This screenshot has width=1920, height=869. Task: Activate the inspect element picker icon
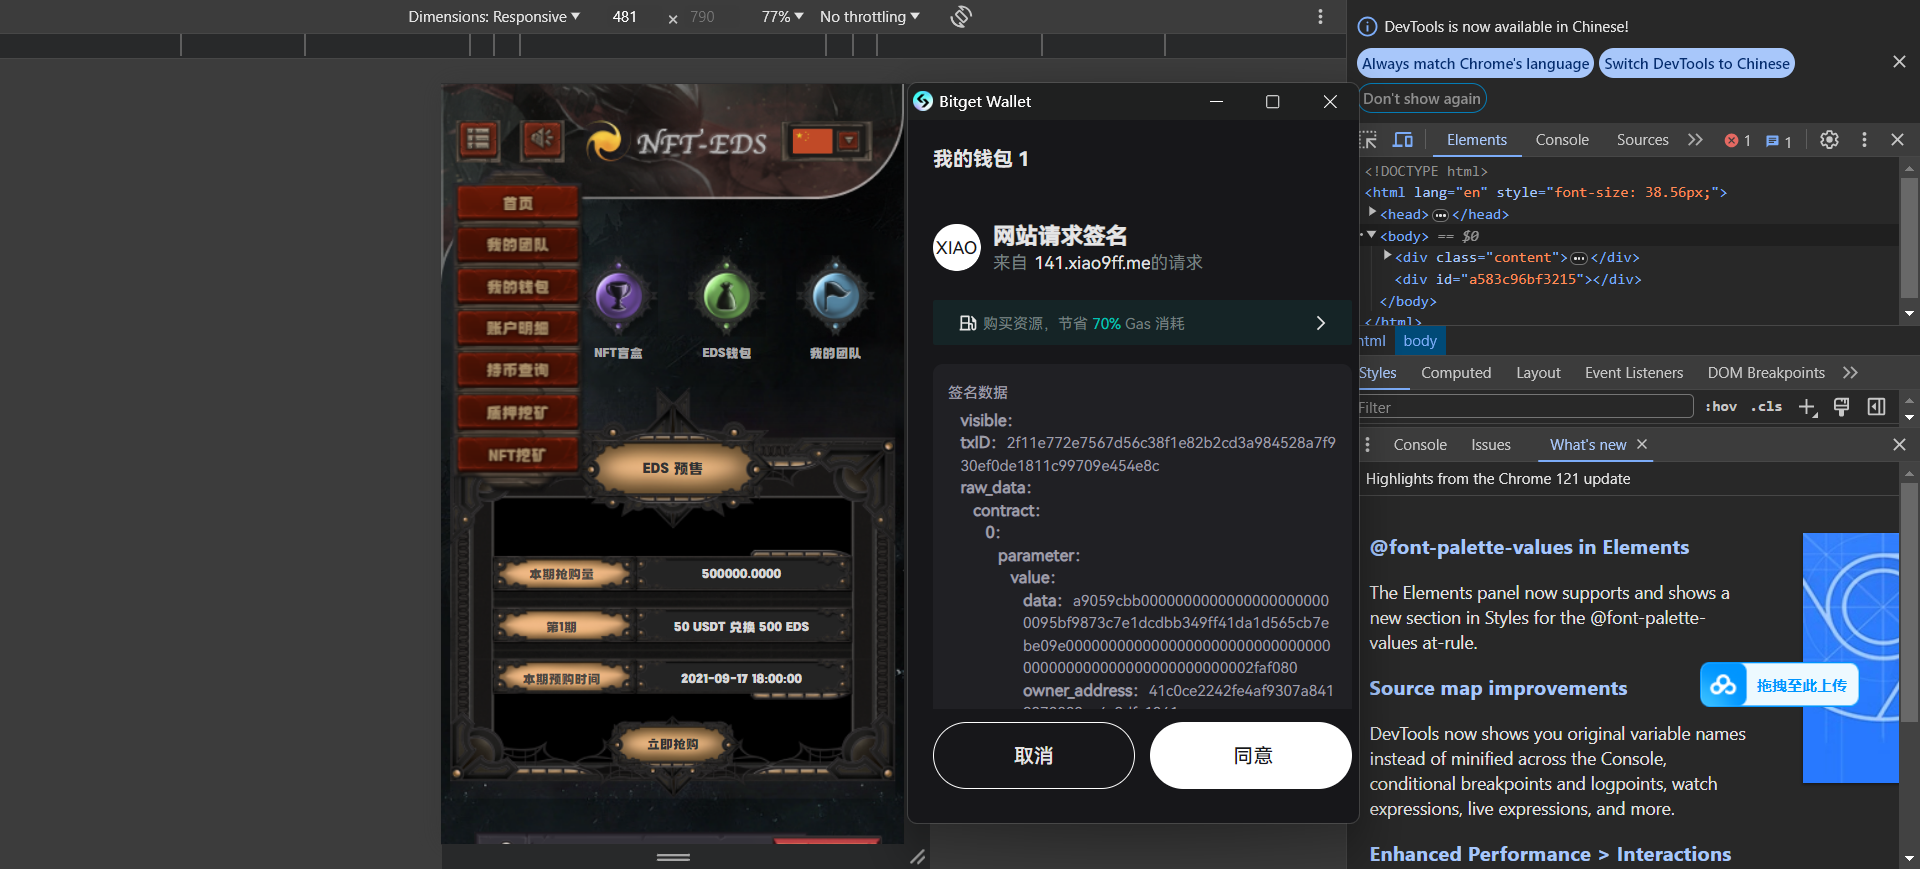1369,140
